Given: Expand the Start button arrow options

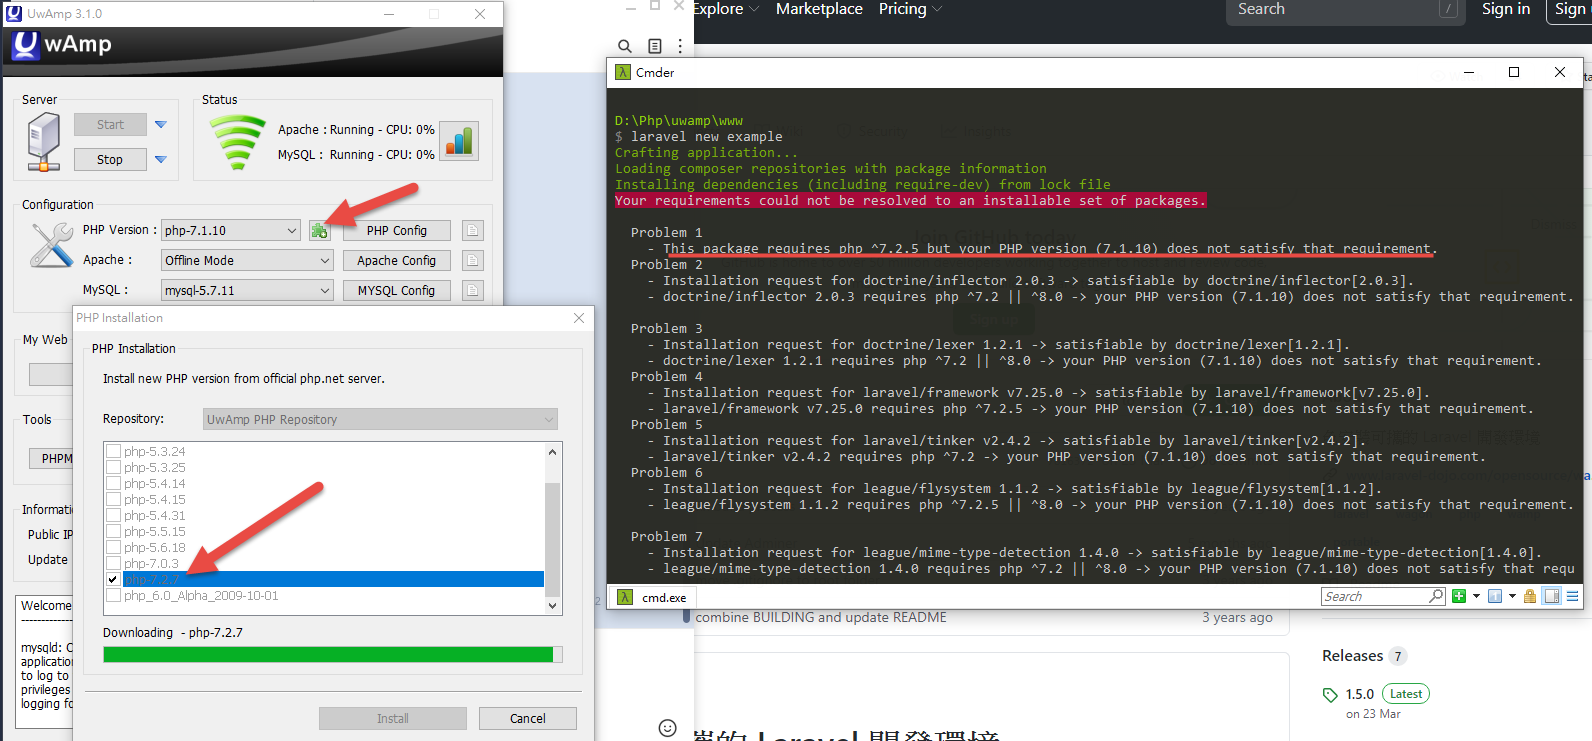Looking at the screenshot, I should [x=161, y=125].
